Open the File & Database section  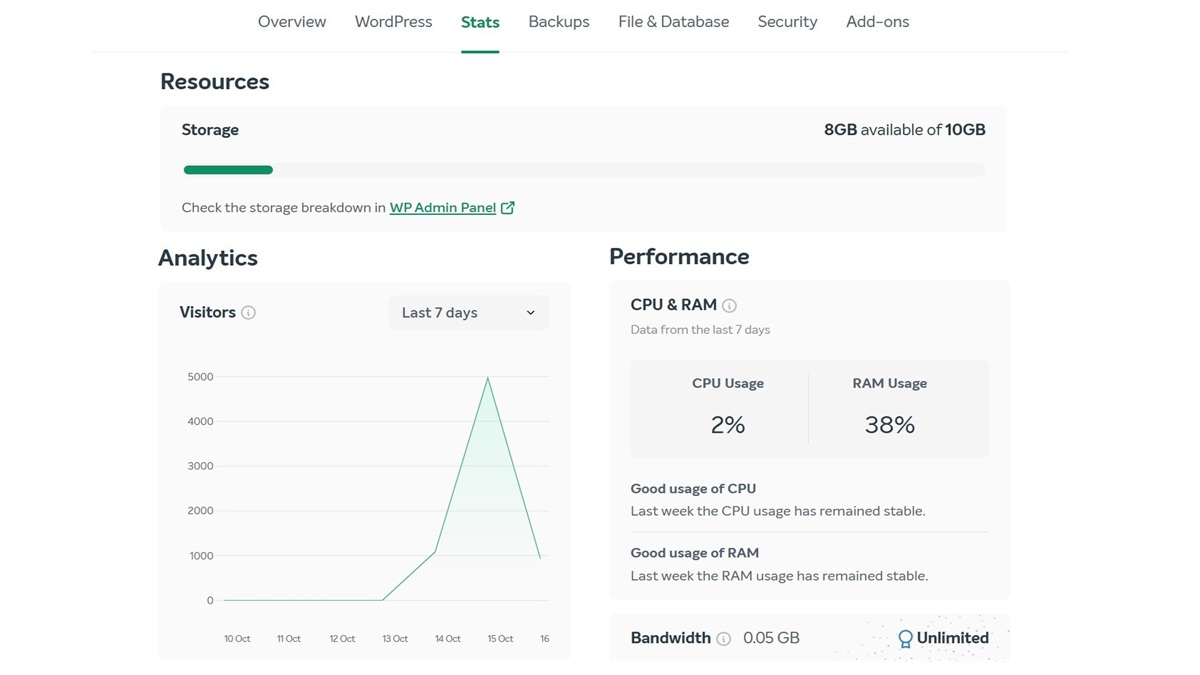[673, 21]
